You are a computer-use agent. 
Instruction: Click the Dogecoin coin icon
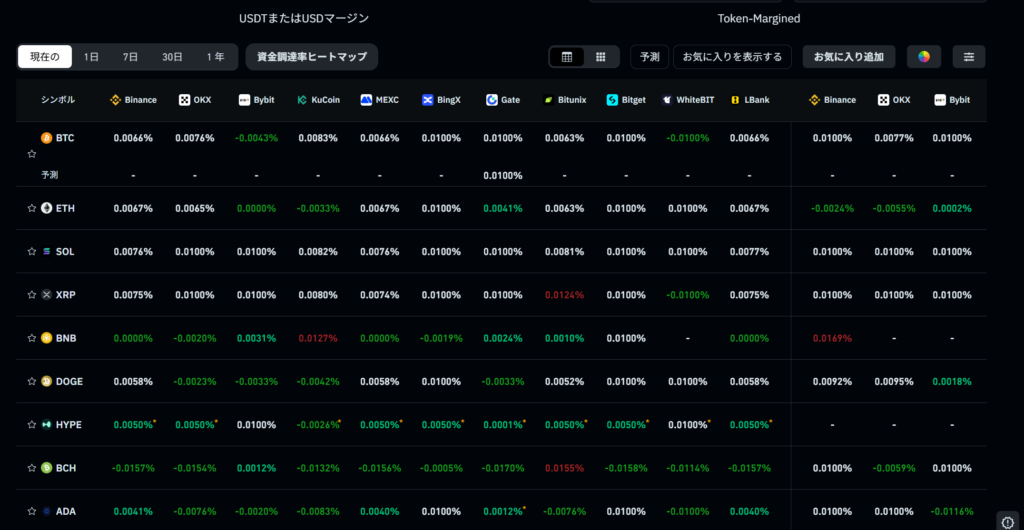click(46, 381)
